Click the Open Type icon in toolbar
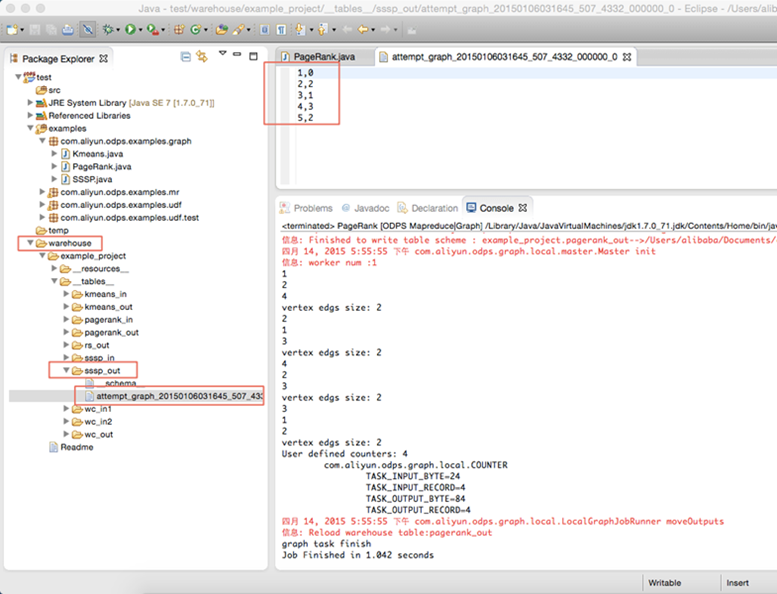This screenshot has width=777, height=594. [222, 30]
